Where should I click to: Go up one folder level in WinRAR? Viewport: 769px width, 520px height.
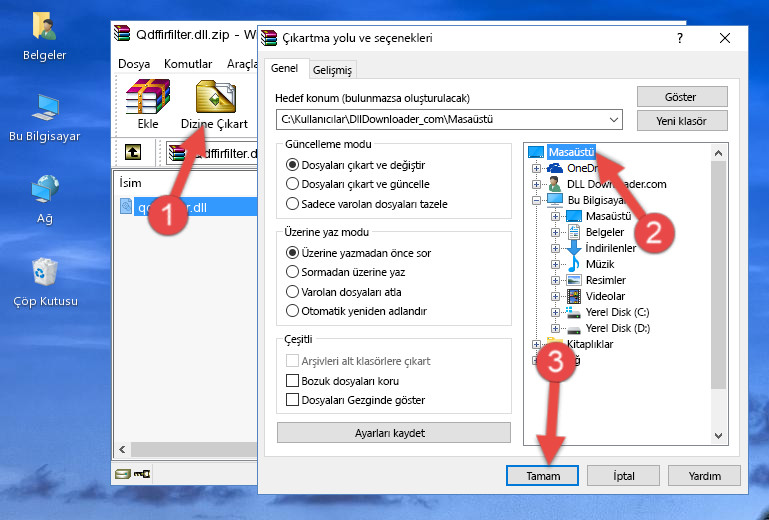pyautogui.click(x=133, y=153)
